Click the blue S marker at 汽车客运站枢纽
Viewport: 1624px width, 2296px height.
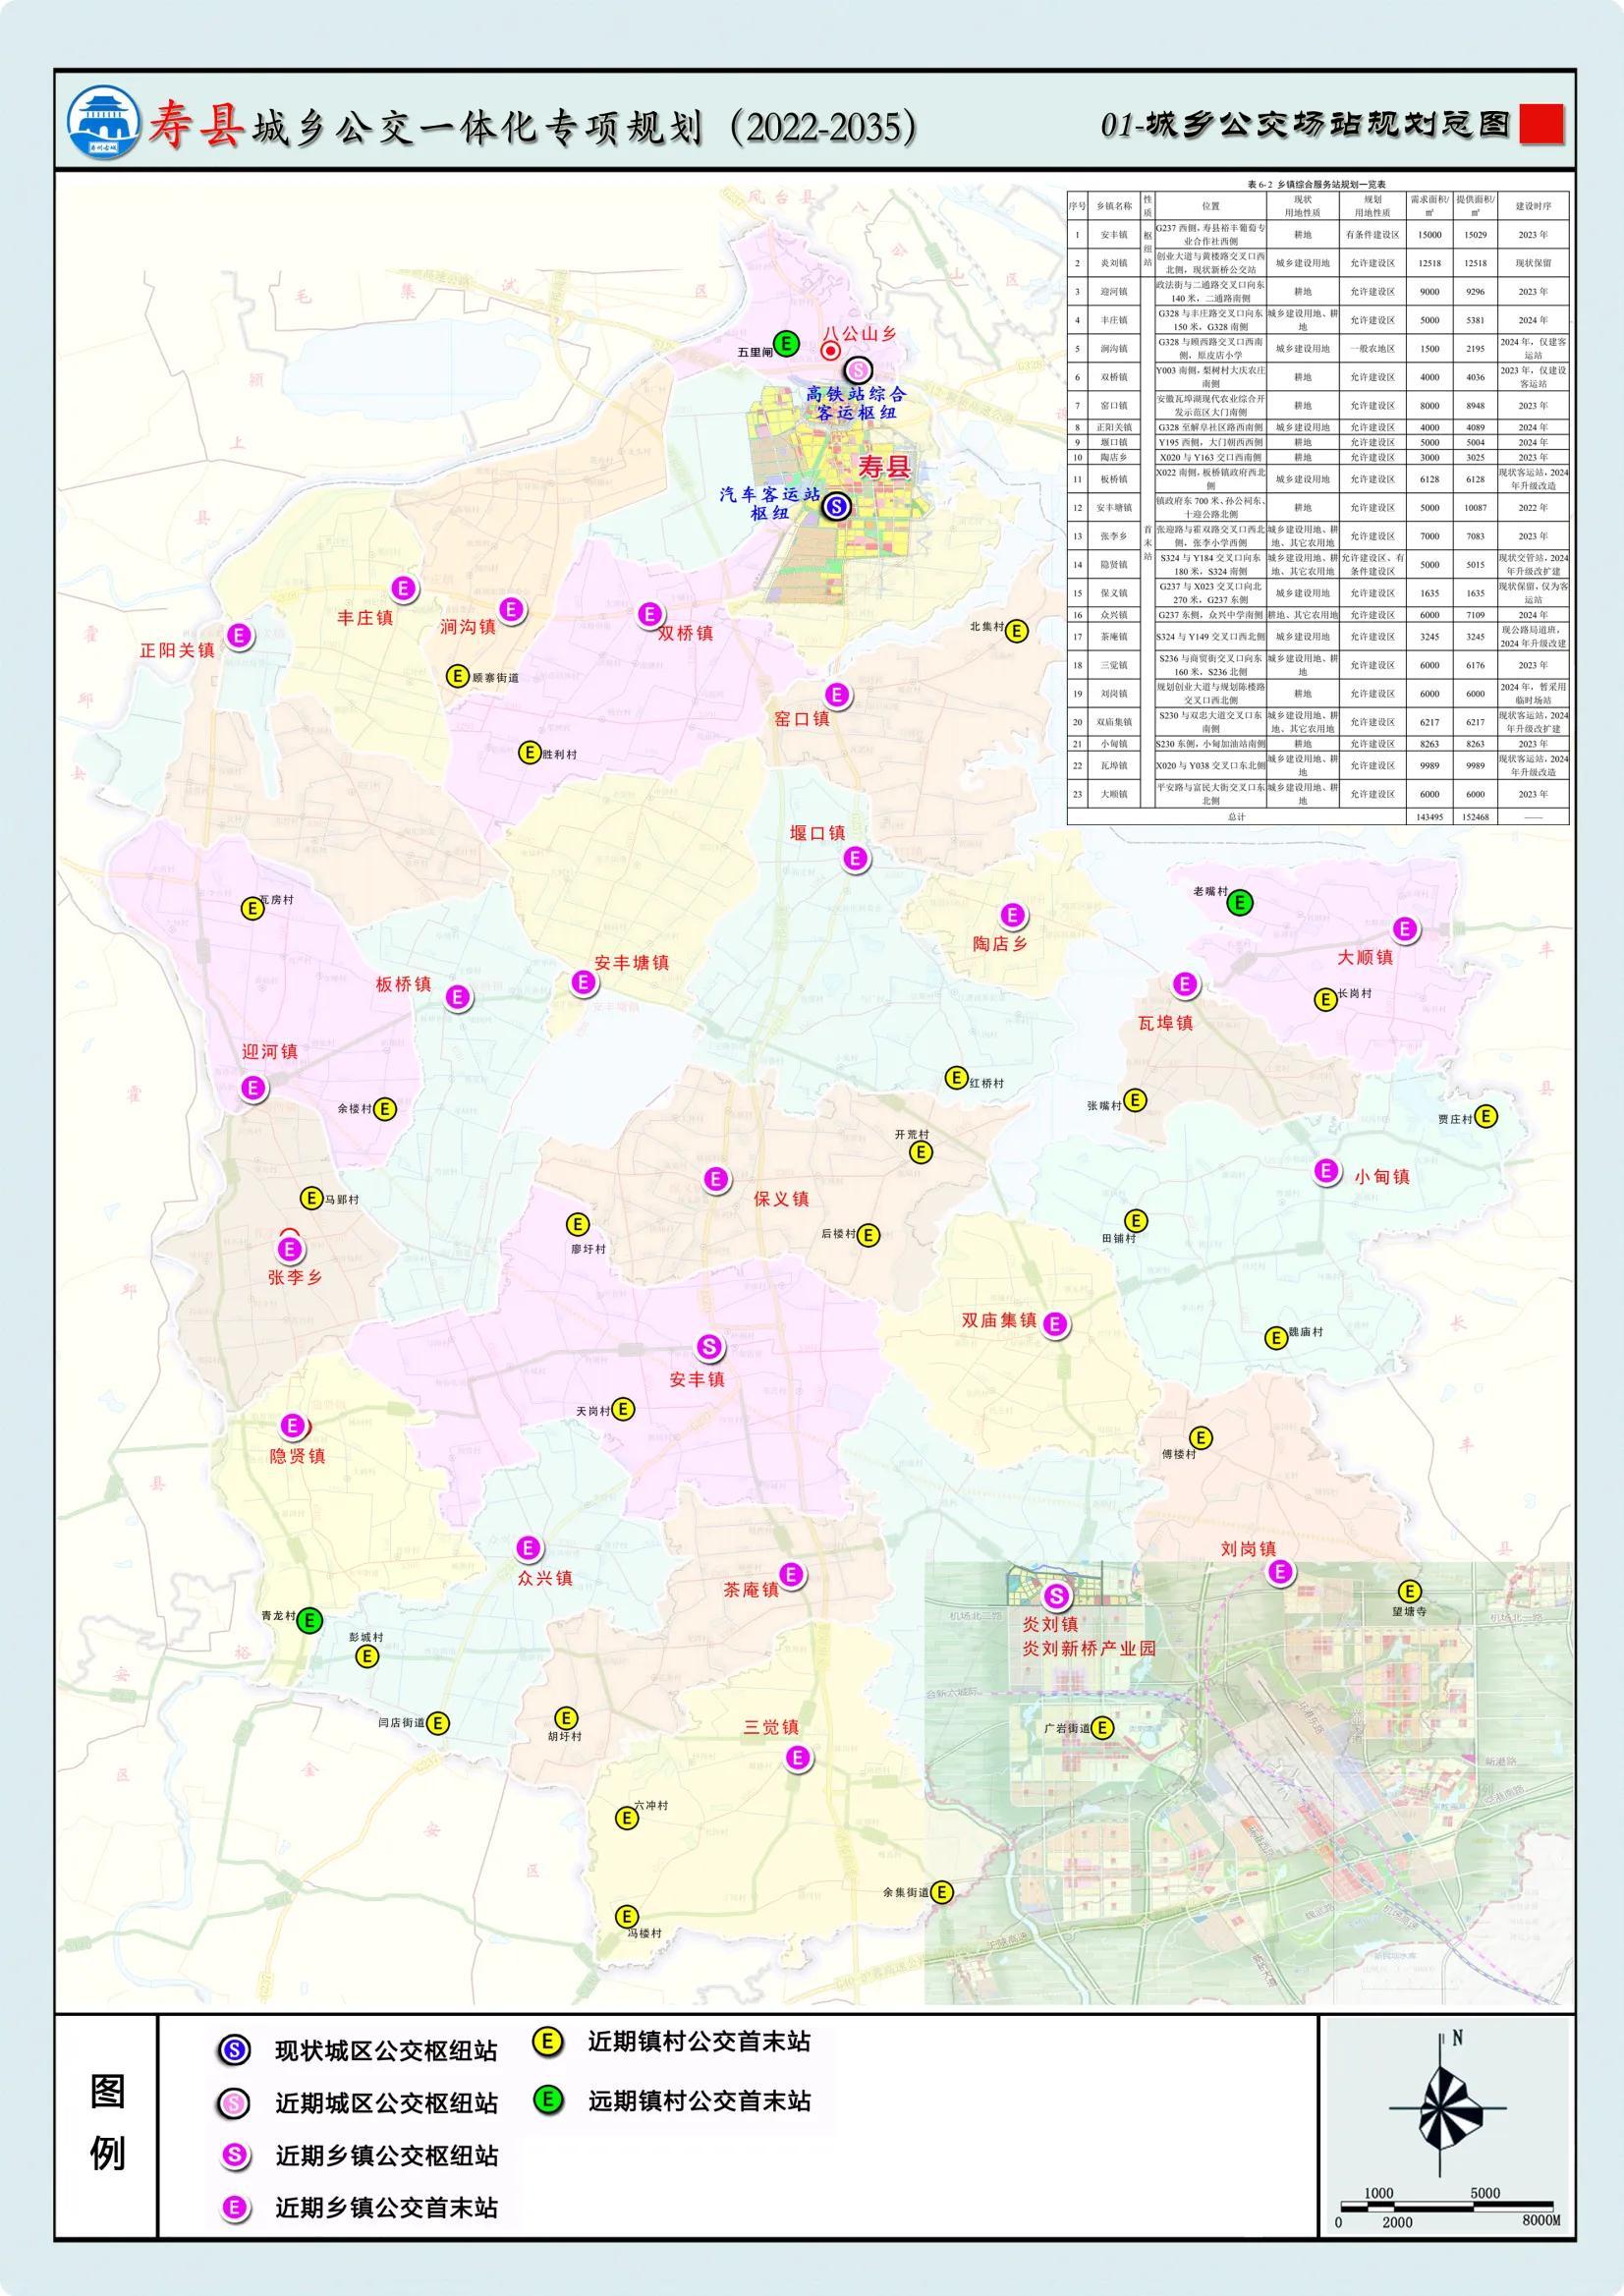tap(837, 506)
